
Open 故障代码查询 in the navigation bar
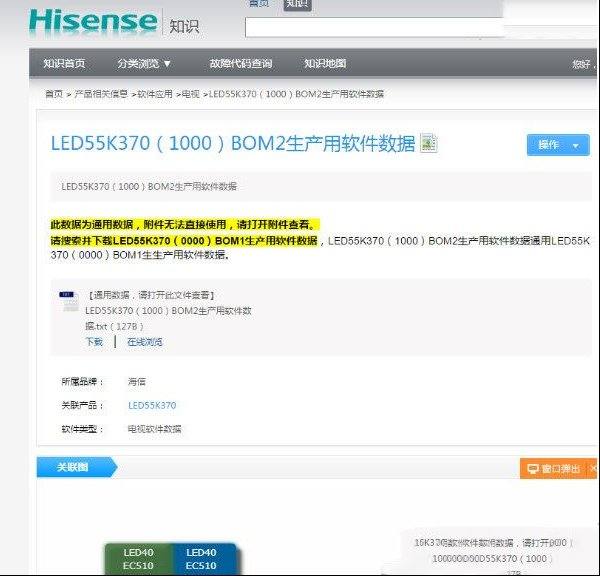point(241,64)
